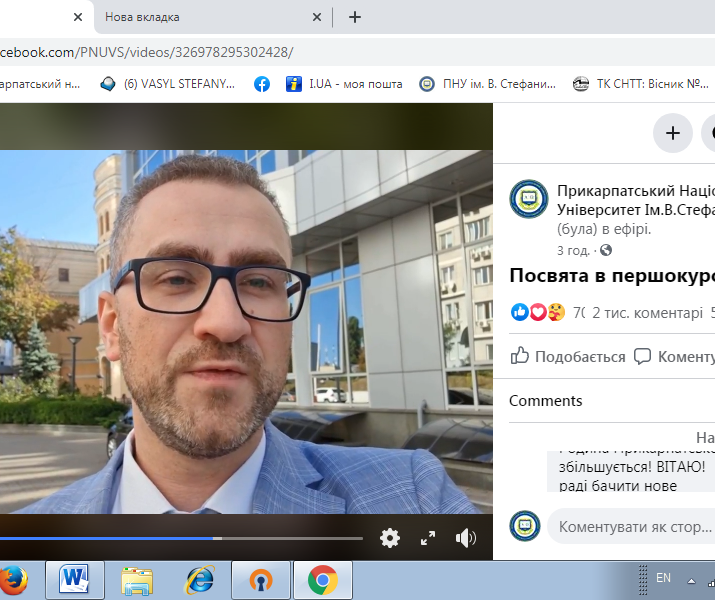Click the video frame to pause
Screen dimensions: 715x600
[246, 331]
